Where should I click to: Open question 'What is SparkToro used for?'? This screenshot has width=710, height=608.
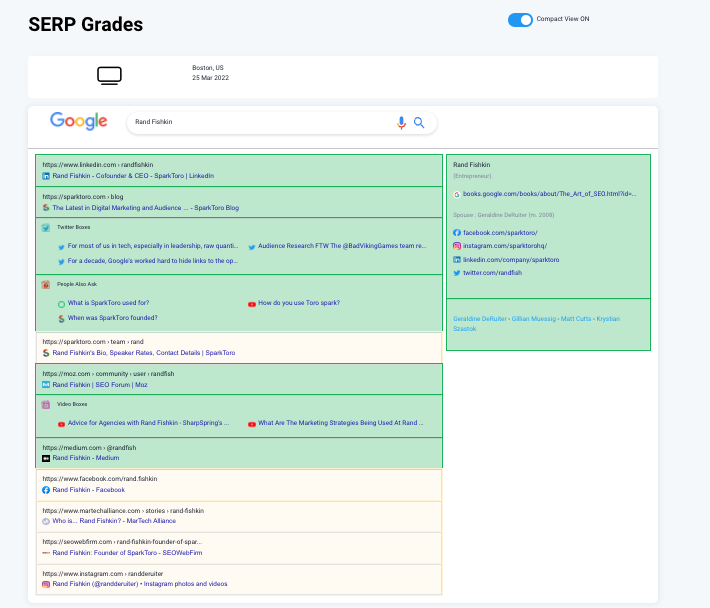108,303
